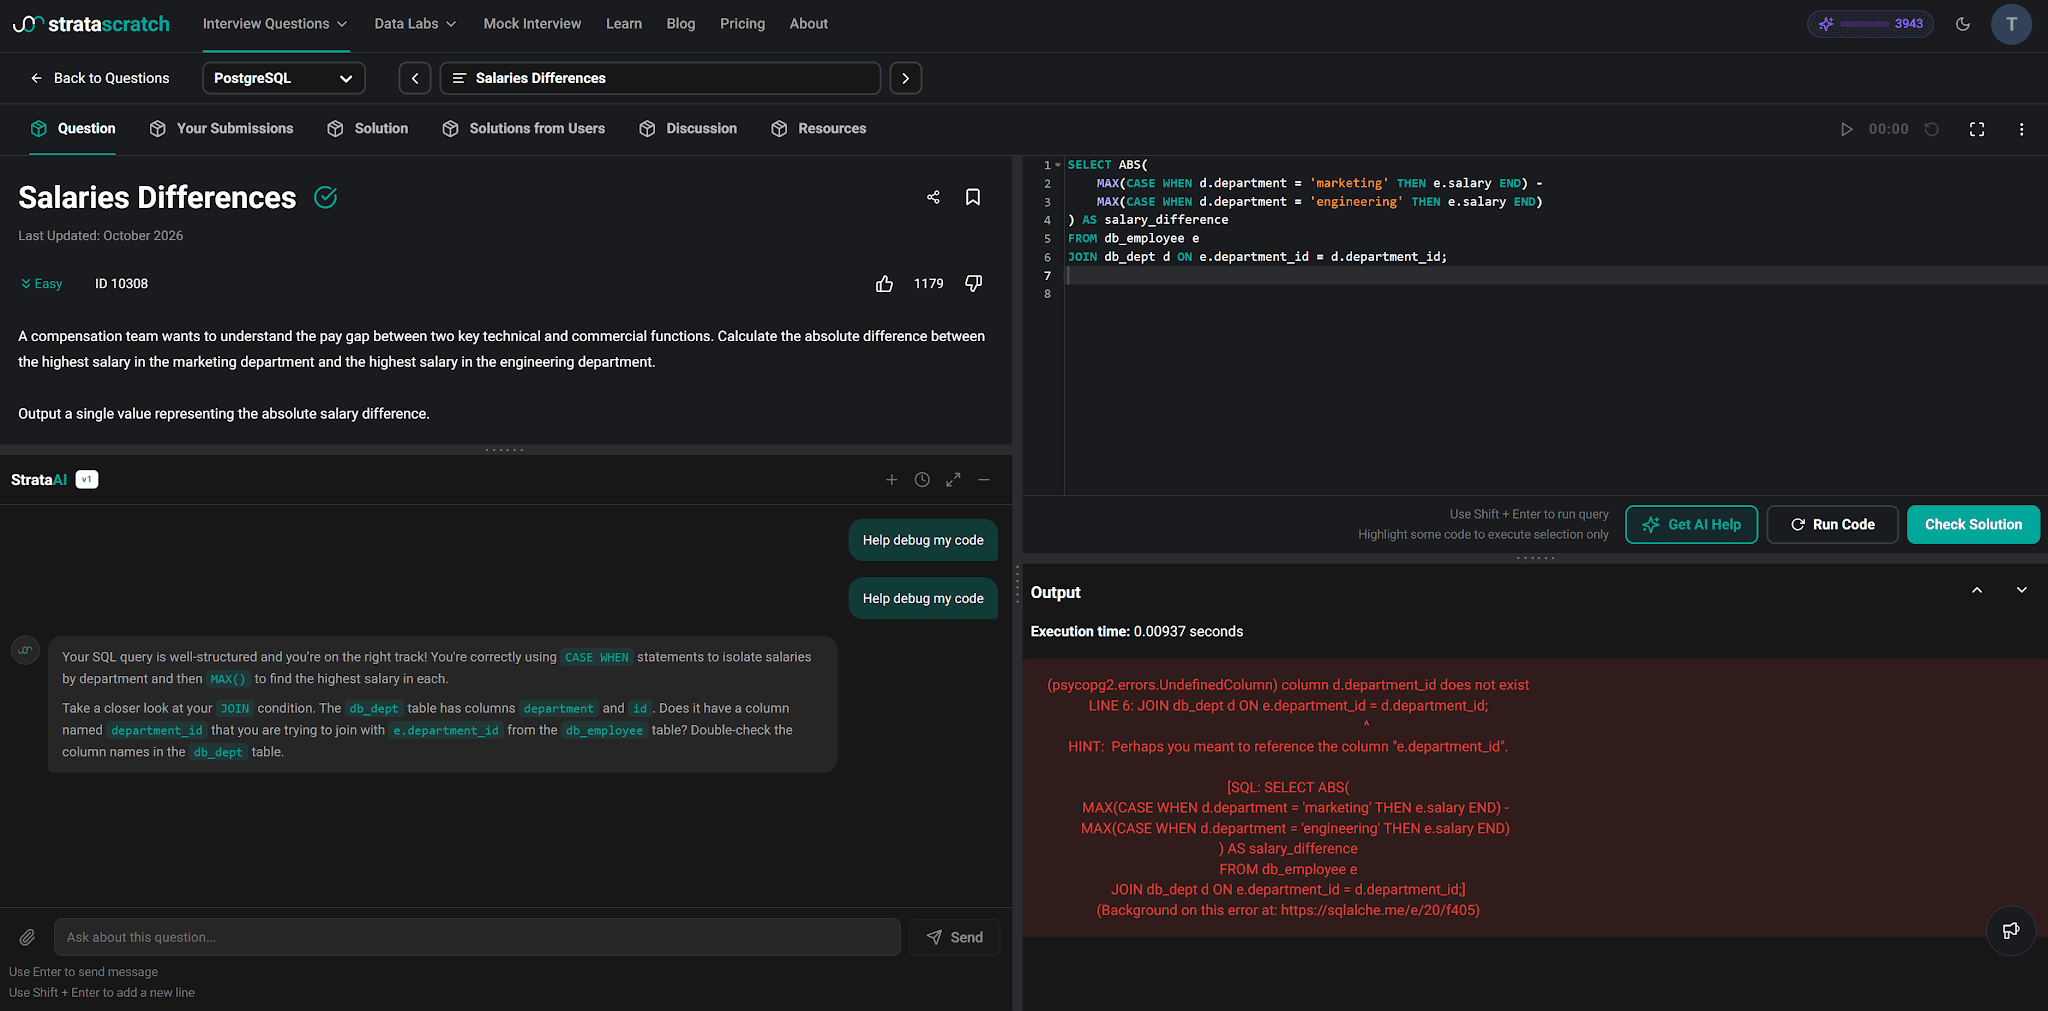The height and width of the screenshot is (1011, 2048).
Task: Click the AI credits progress bar 3943
Action: point(1870,24)
